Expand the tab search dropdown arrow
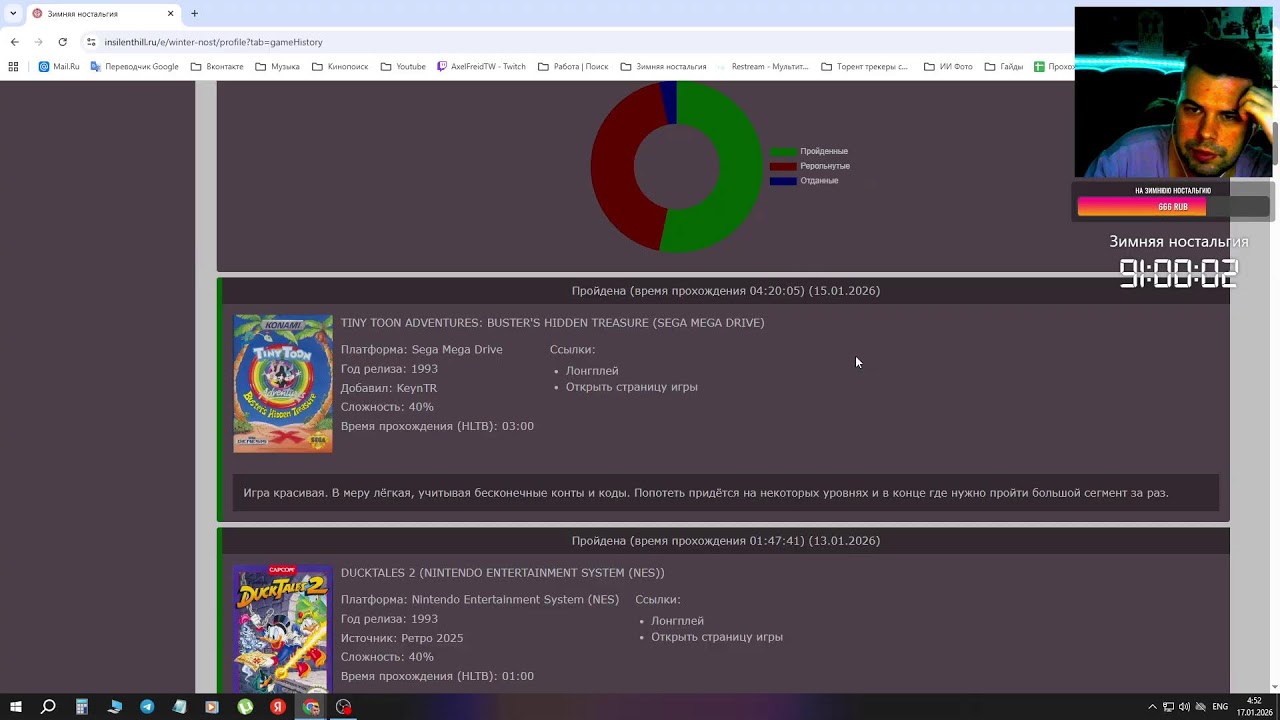 point(13,14)
